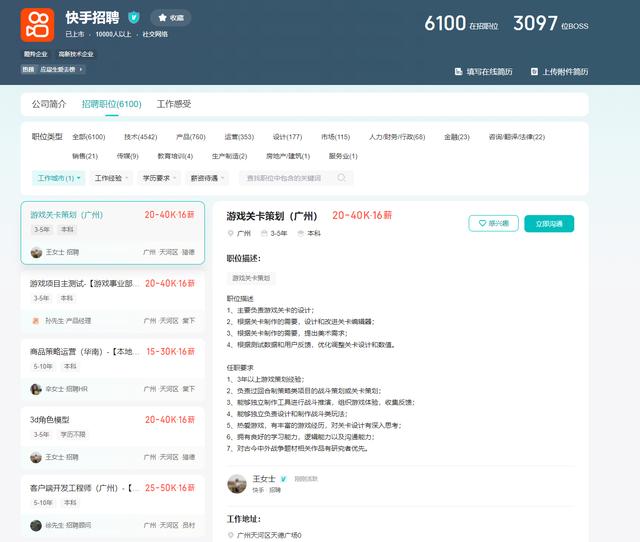This screenshot has width=640, height=542.
Task: Click the online resume document icon
Action: pyautogui.click(x=458, y=72)
